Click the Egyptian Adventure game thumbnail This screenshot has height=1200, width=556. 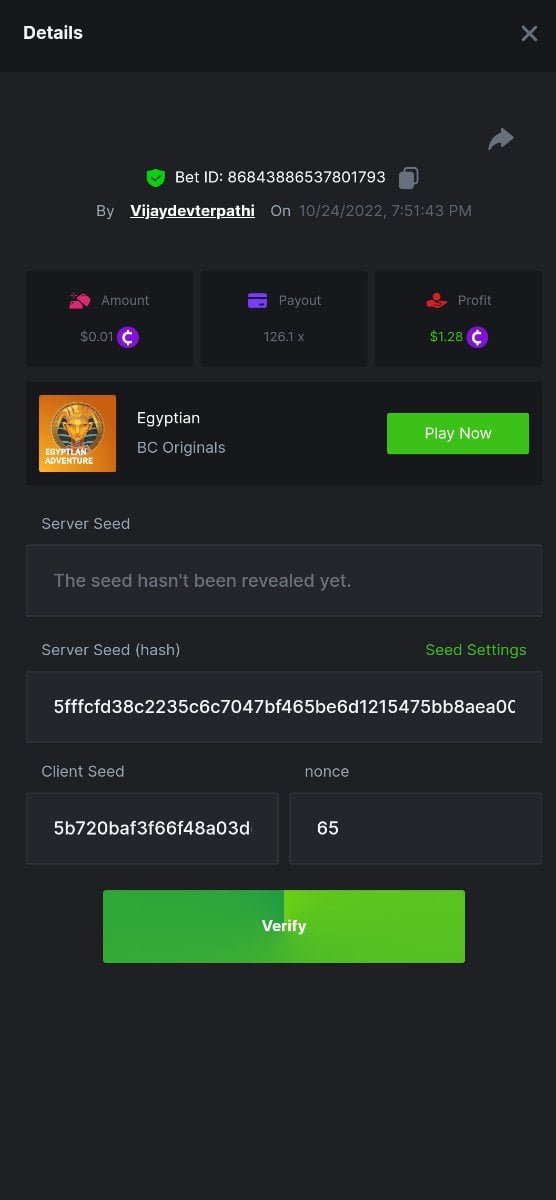pos(77,433)
